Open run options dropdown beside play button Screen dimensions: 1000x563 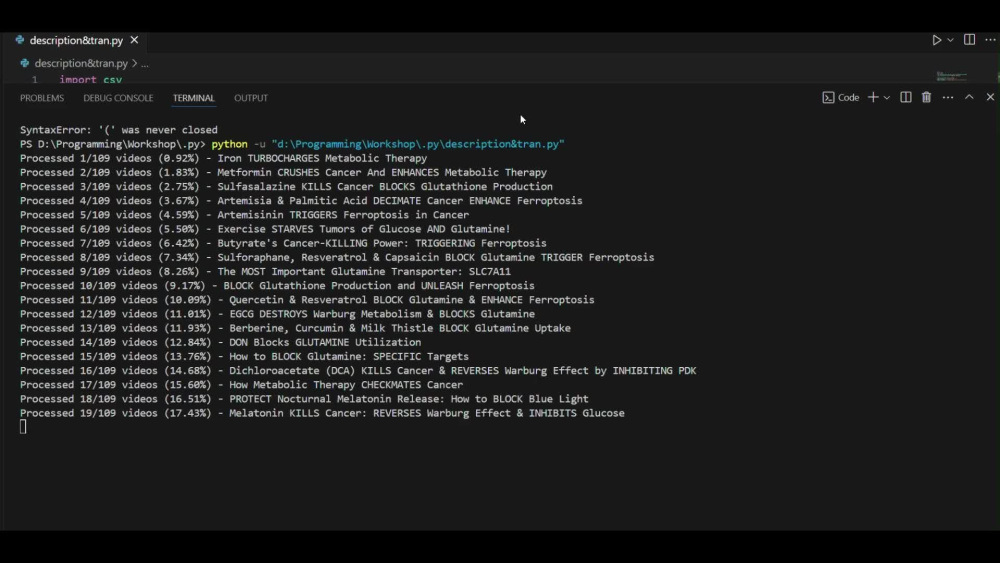[x=950, y=40]
